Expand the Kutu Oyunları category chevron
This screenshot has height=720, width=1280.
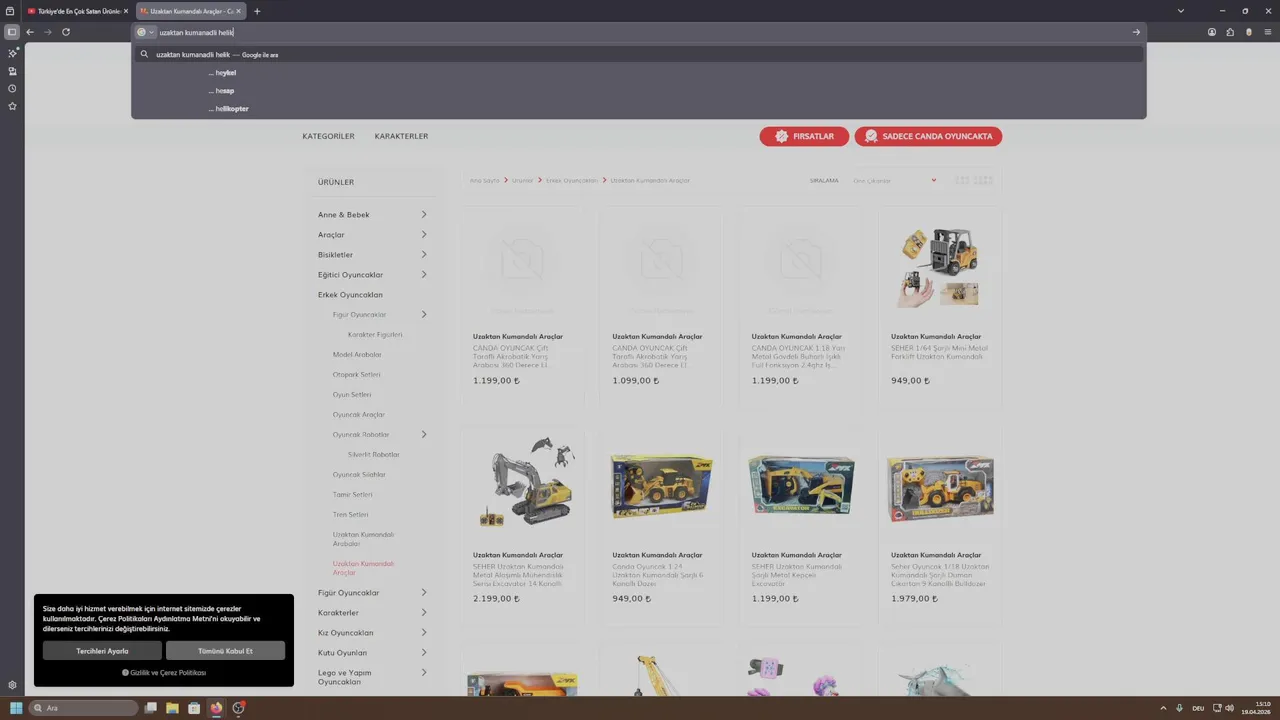(x=424, y=652)
